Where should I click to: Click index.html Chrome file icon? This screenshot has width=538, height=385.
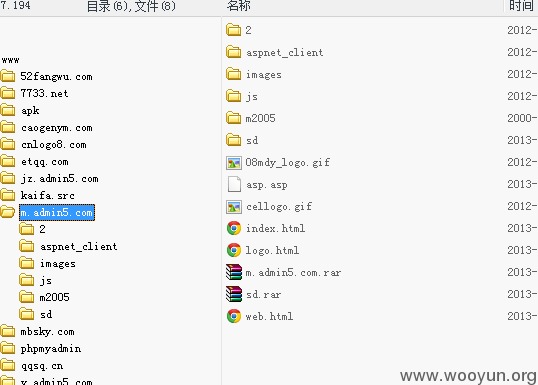point(234,228)
